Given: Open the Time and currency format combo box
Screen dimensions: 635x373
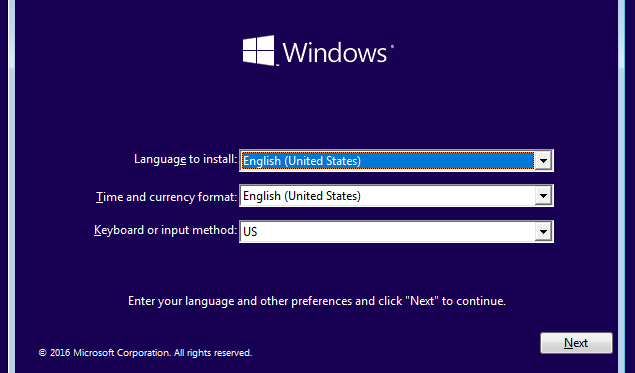Looking at the screenshot, I should (396, 196).
